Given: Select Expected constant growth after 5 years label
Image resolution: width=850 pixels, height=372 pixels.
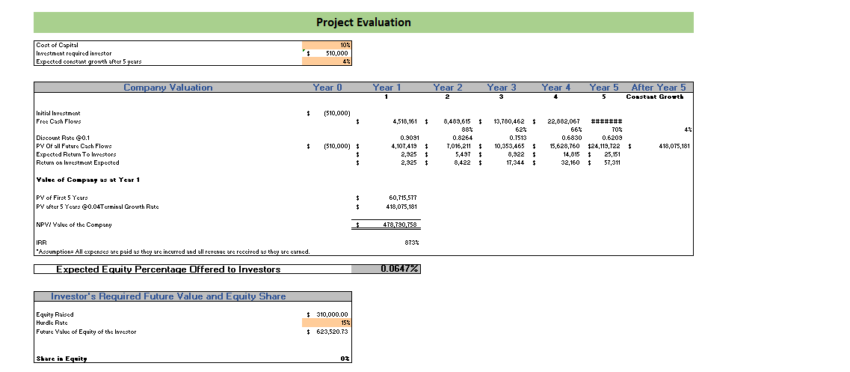Looking at the screenshot, I should pos(88,61).
